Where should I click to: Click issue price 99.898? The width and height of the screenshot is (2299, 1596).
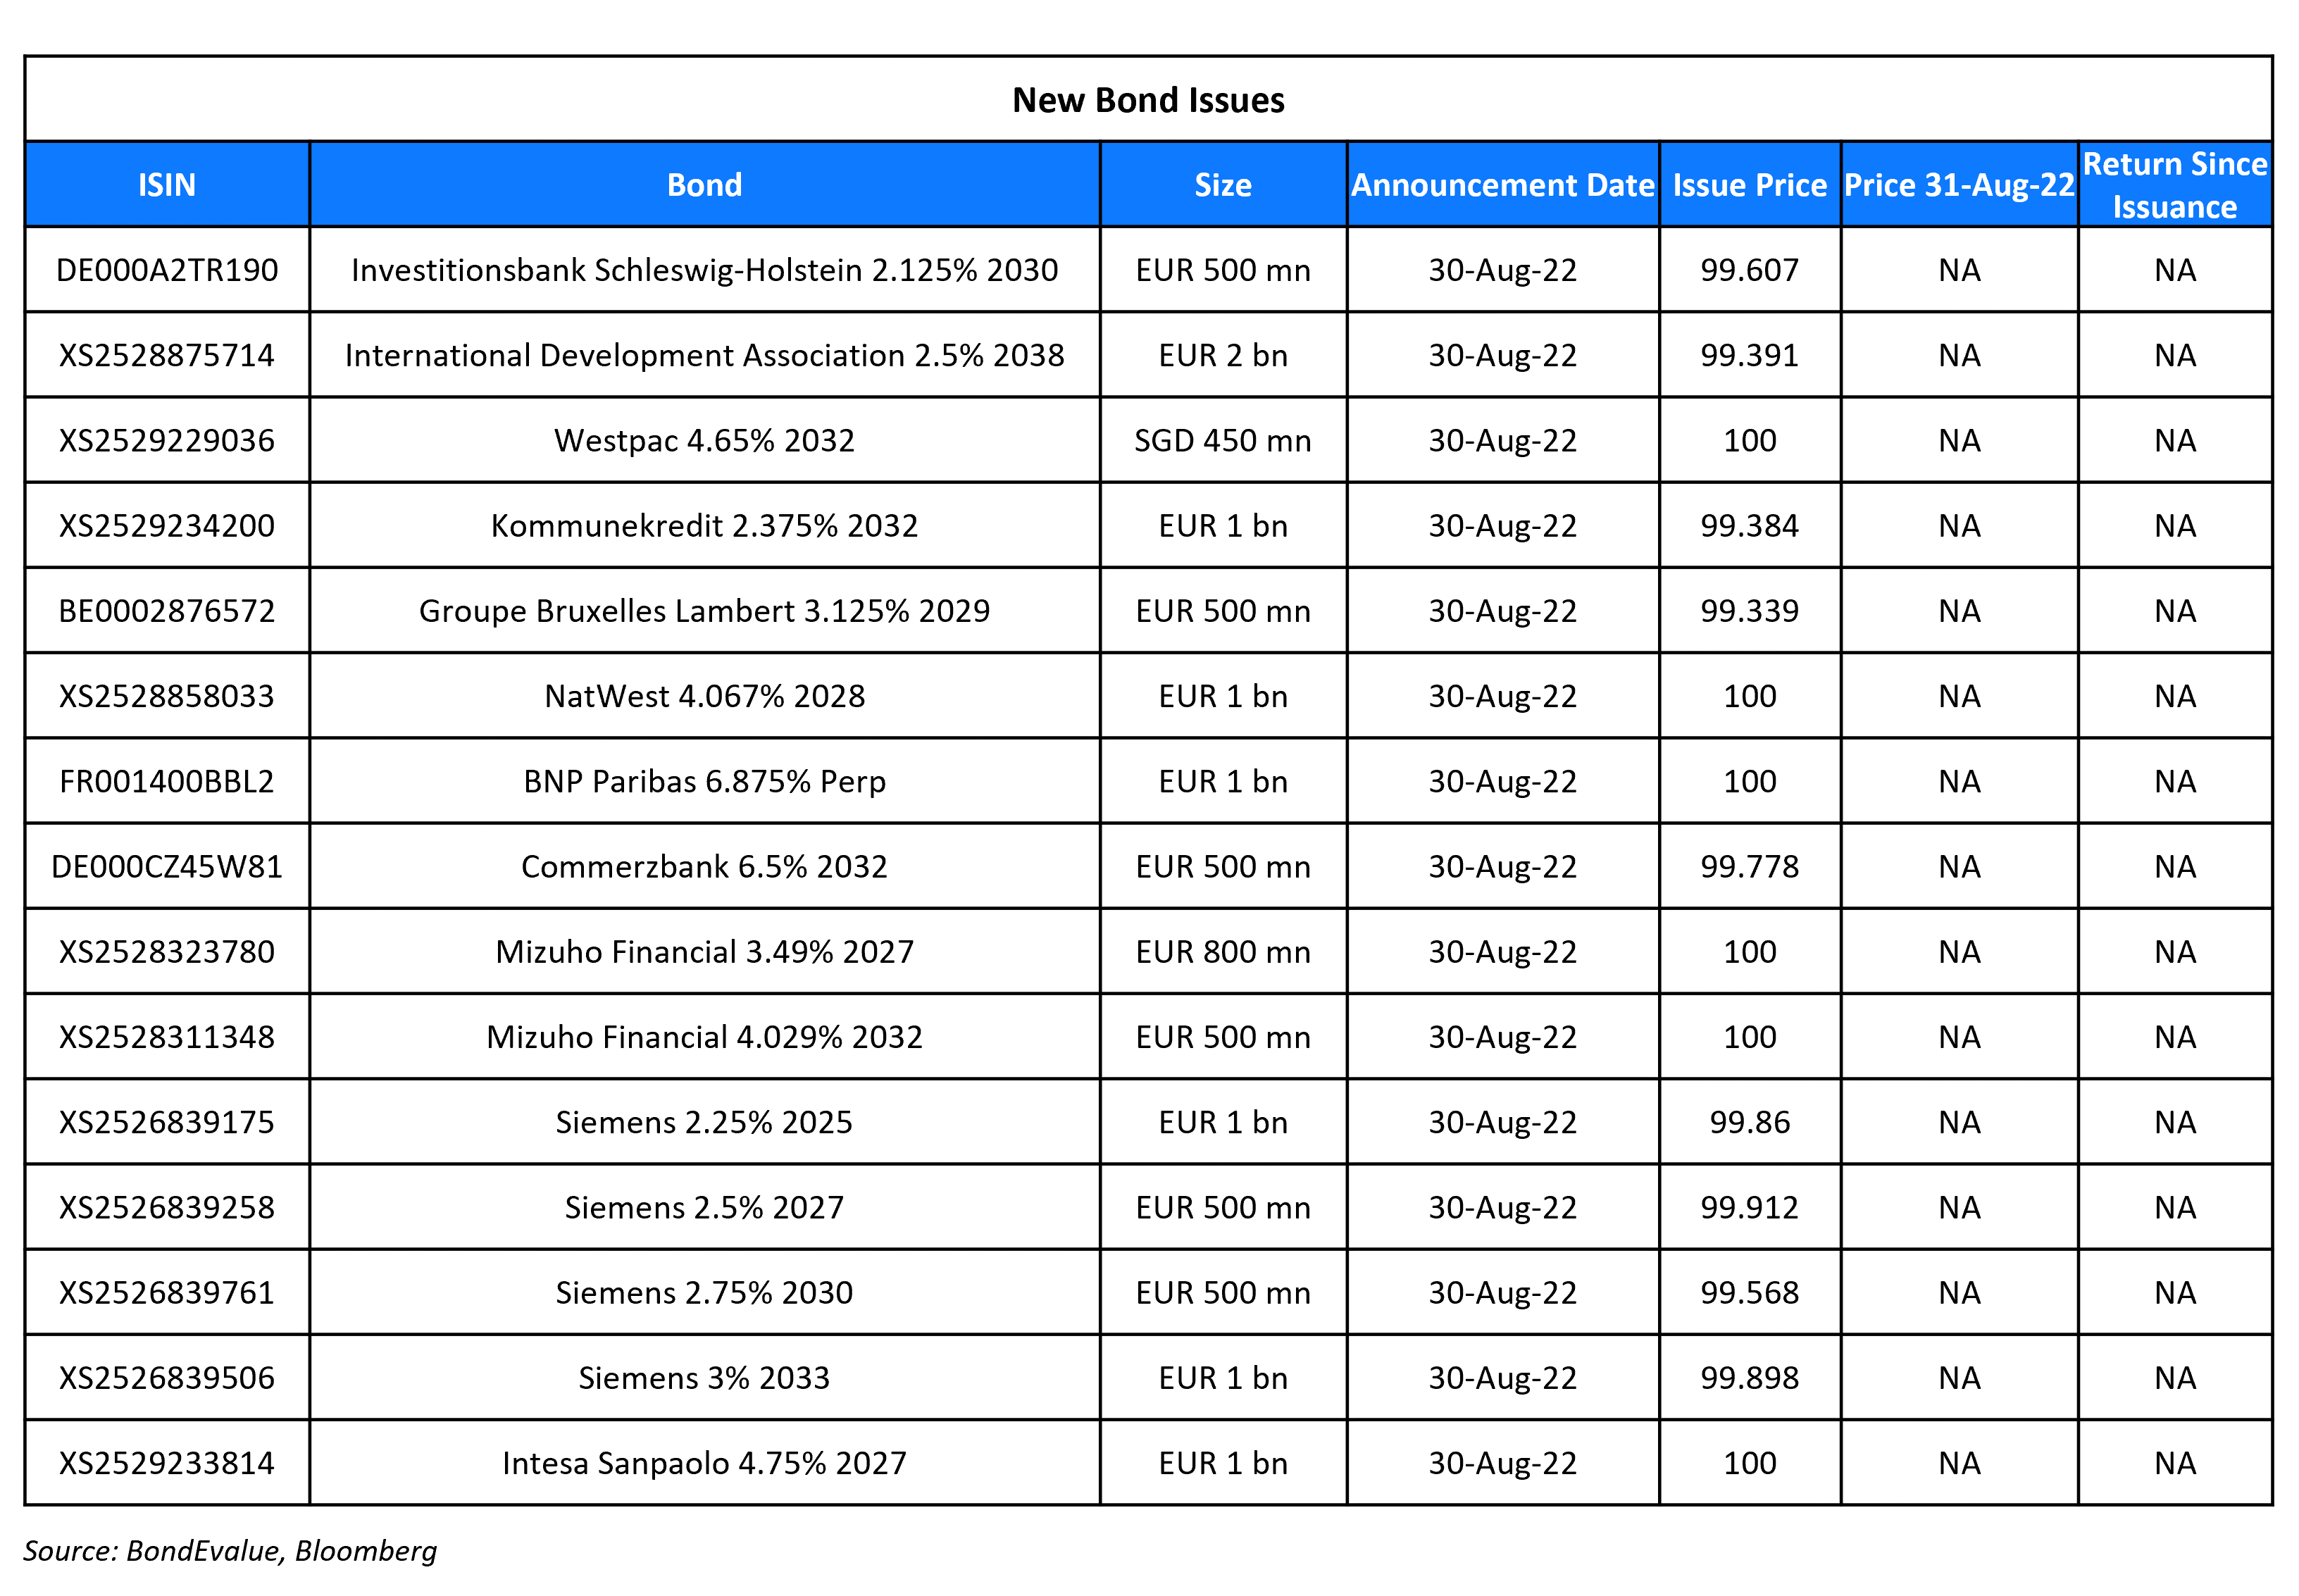click(1749, 1378)
